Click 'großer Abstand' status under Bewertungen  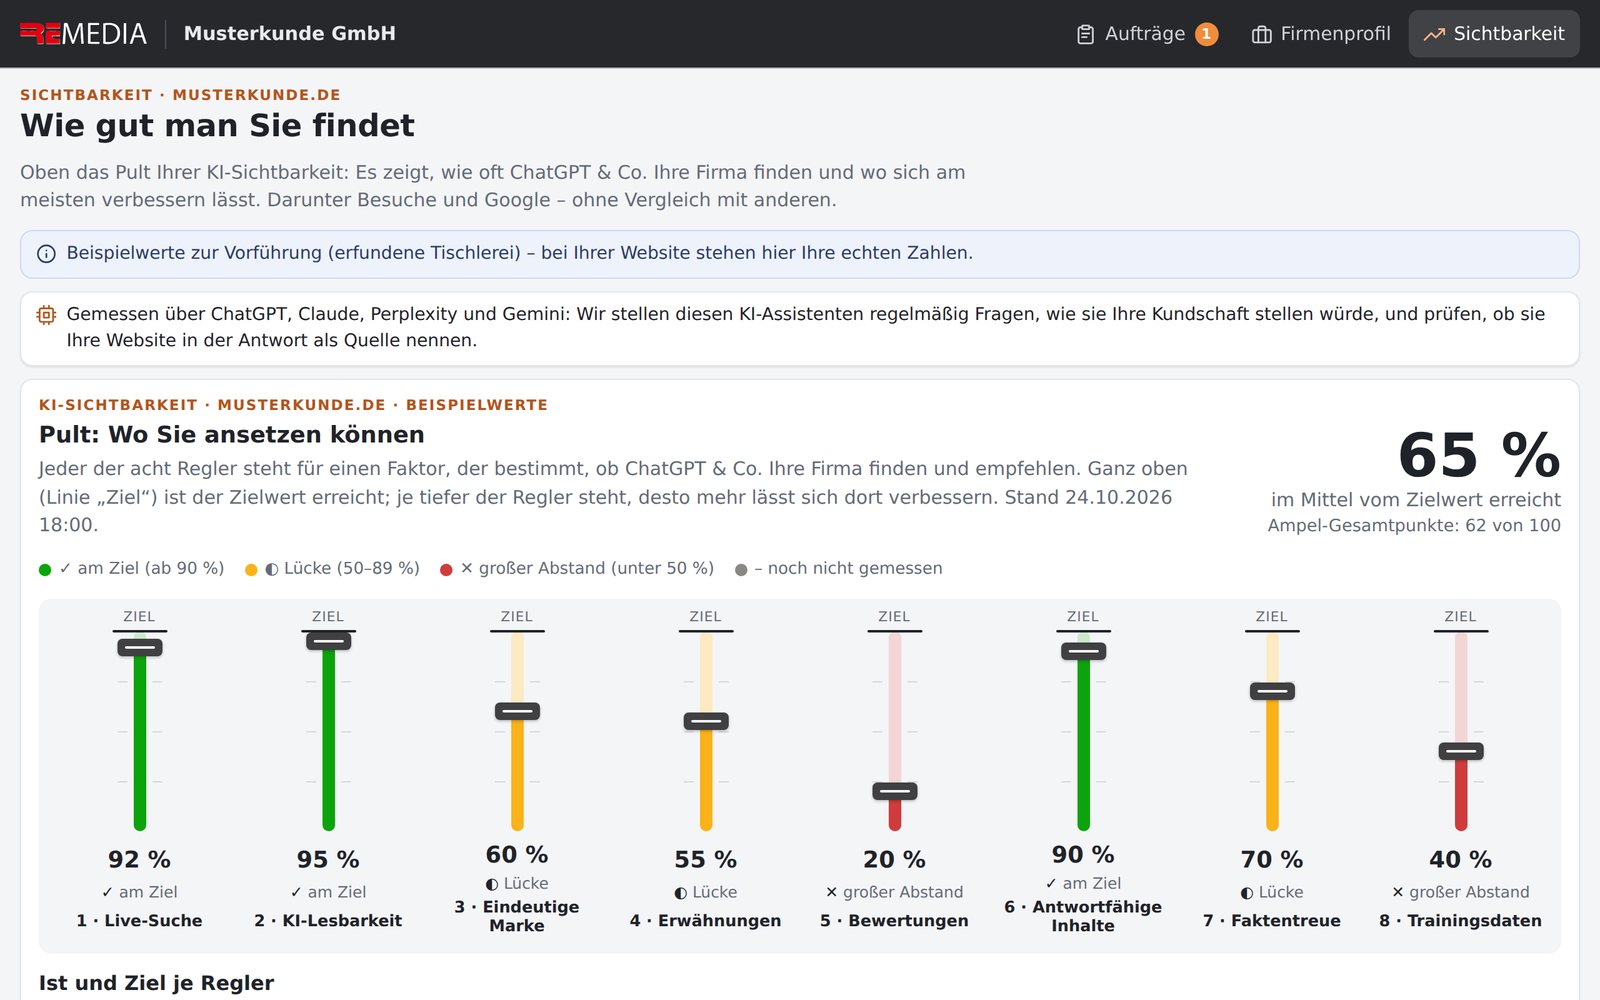[895, 893]
